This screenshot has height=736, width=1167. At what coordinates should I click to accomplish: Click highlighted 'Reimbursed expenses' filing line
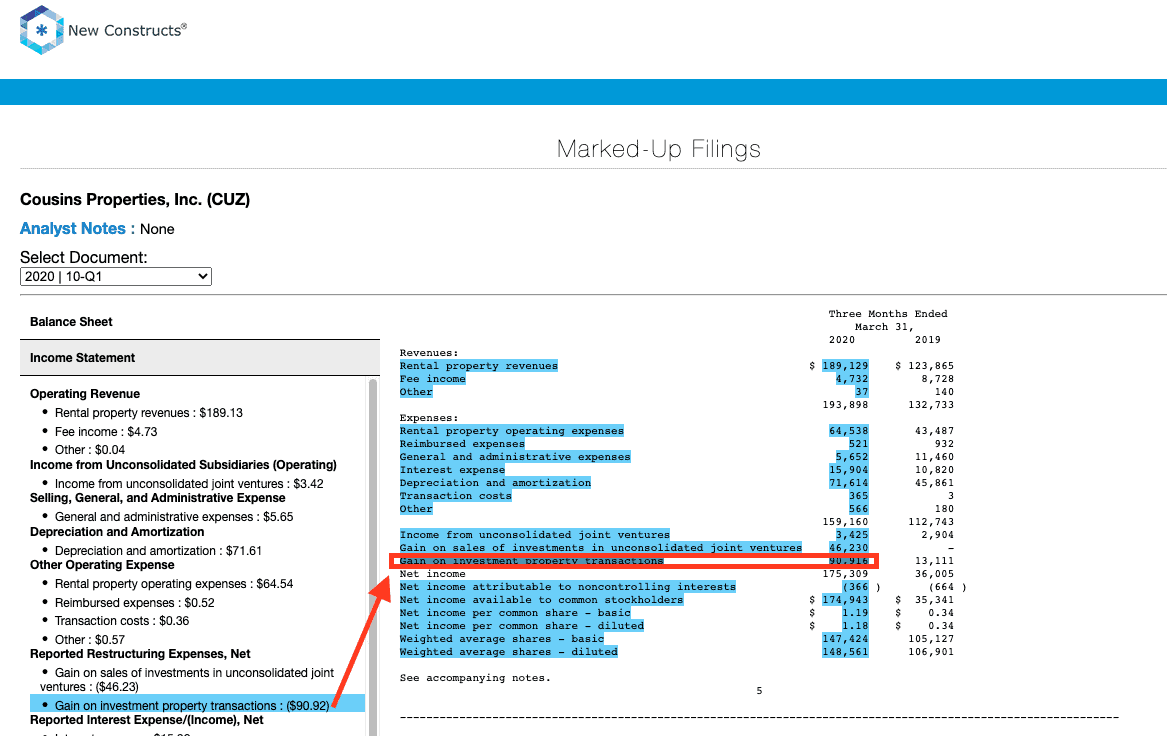click(x=462, y=444)
